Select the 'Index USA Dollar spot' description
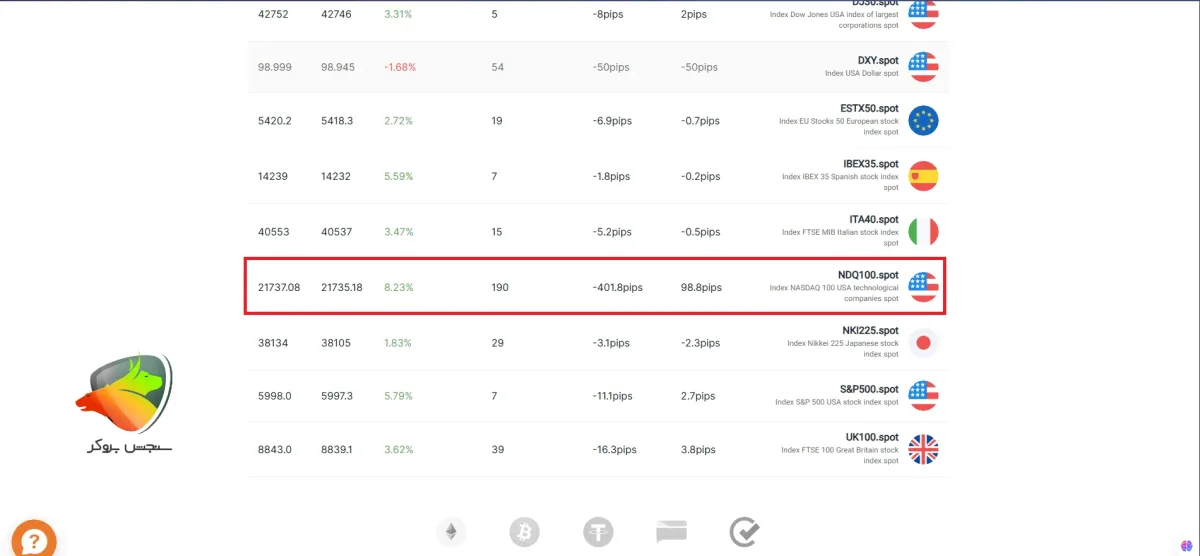Screen dimensions: 1200x556 point(862,73)
